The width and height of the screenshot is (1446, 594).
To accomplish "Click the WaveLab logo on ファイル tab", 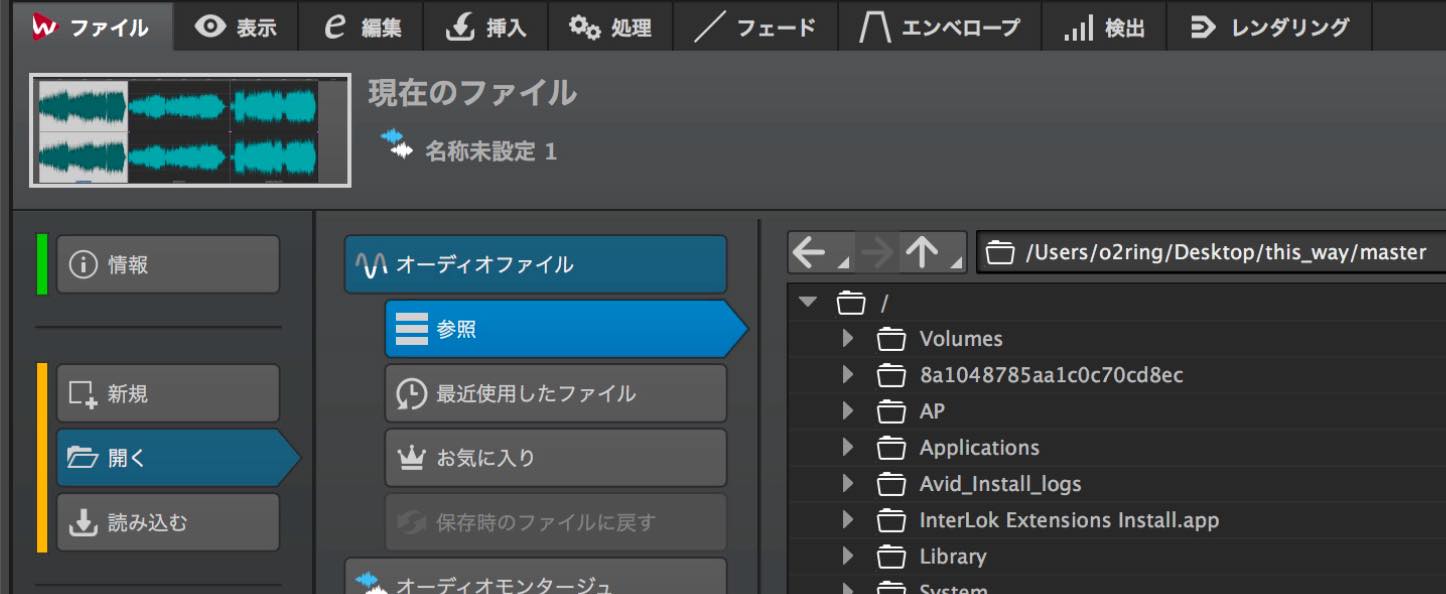I will click(44, 27).
